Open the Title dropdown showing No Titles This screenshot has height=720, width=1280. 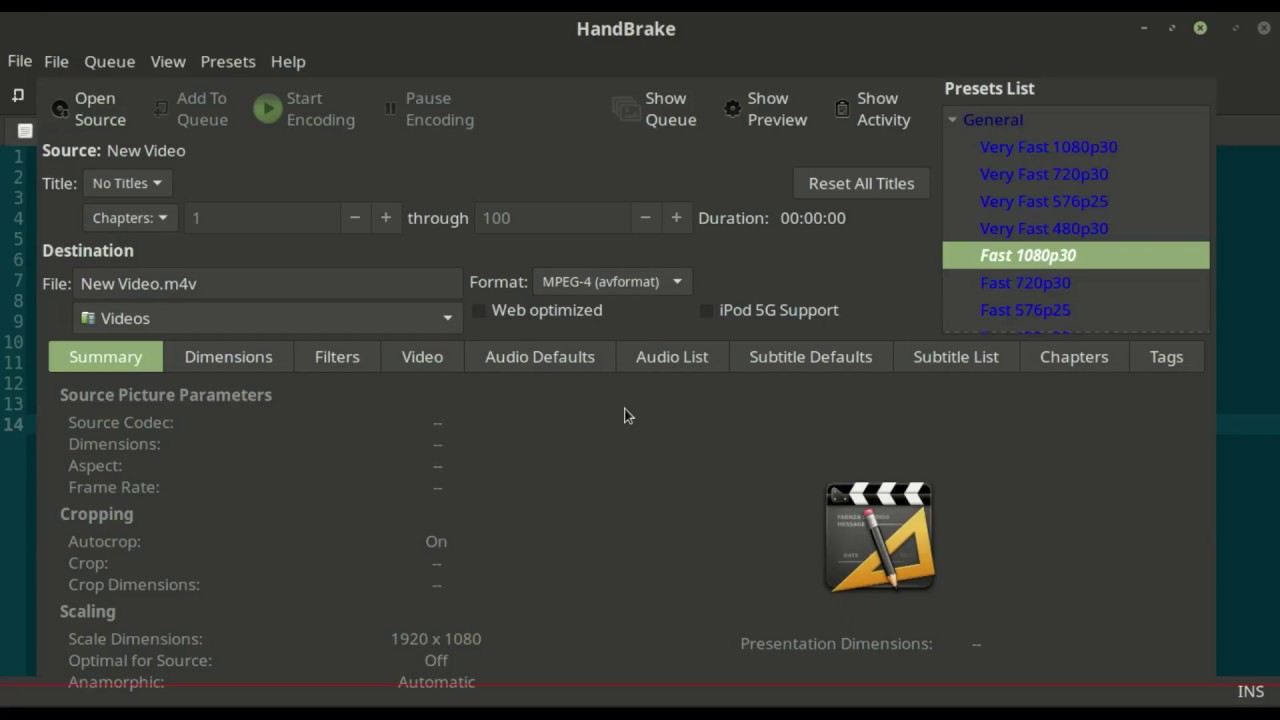coord(127,183)
